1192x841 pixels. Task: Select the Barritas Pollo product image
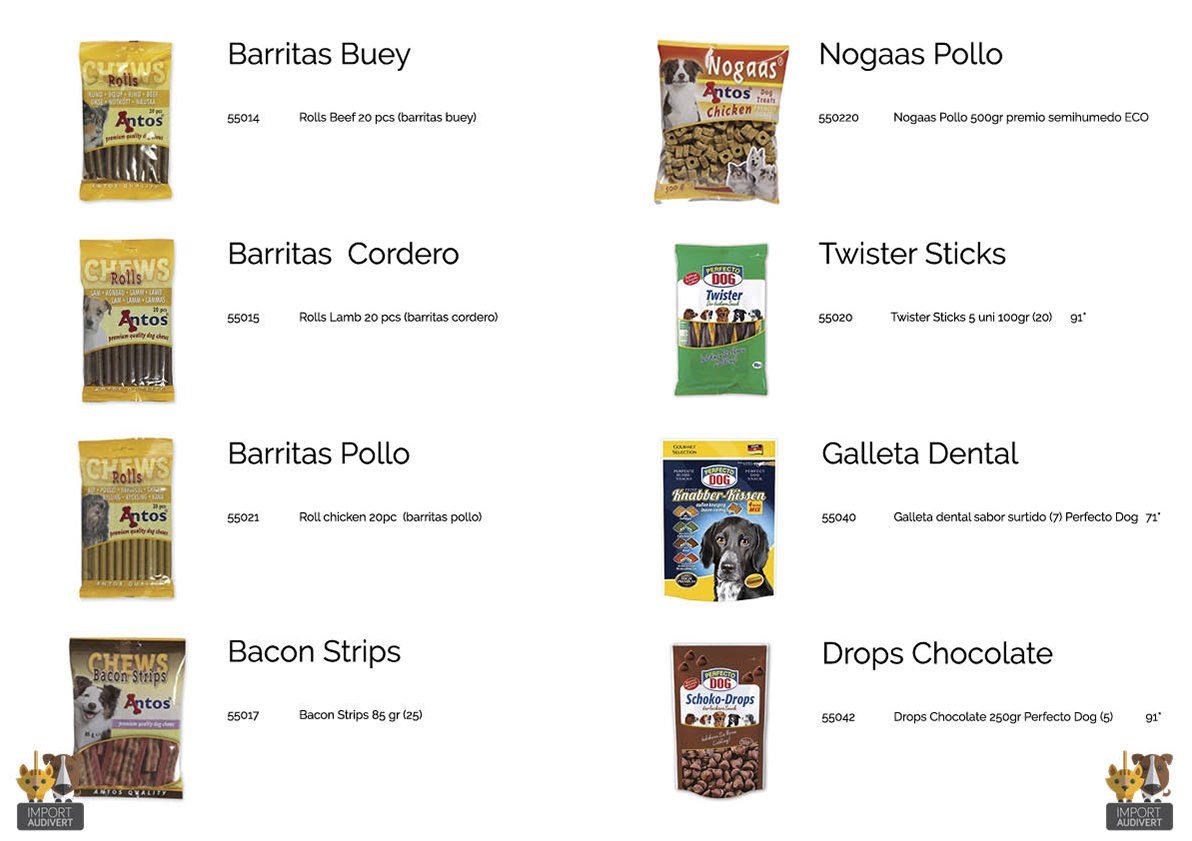click(127, 518)
